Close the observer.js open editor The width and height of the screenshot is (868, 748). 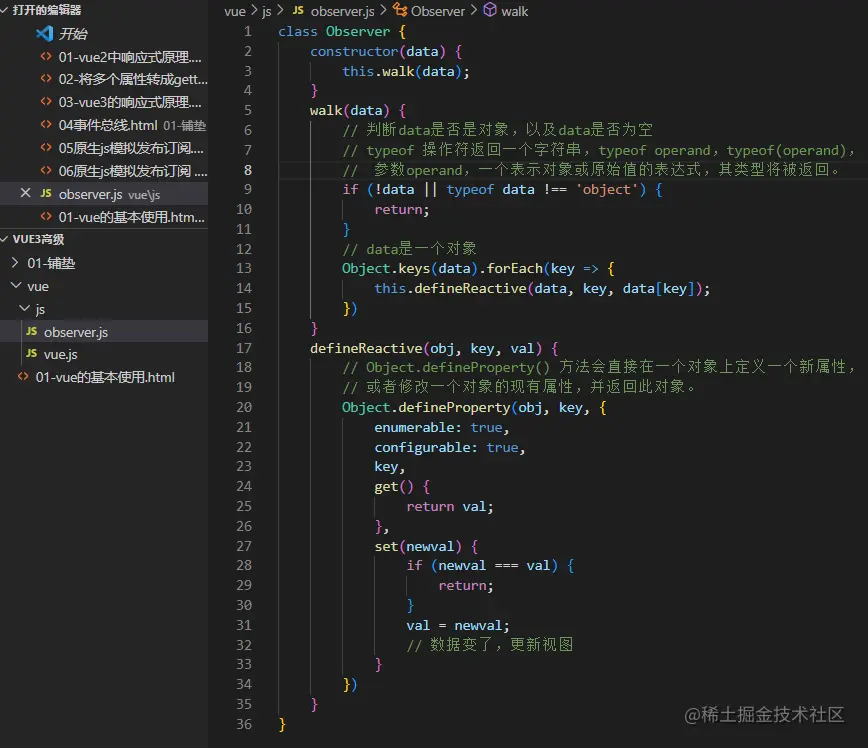tap(25, 193)
